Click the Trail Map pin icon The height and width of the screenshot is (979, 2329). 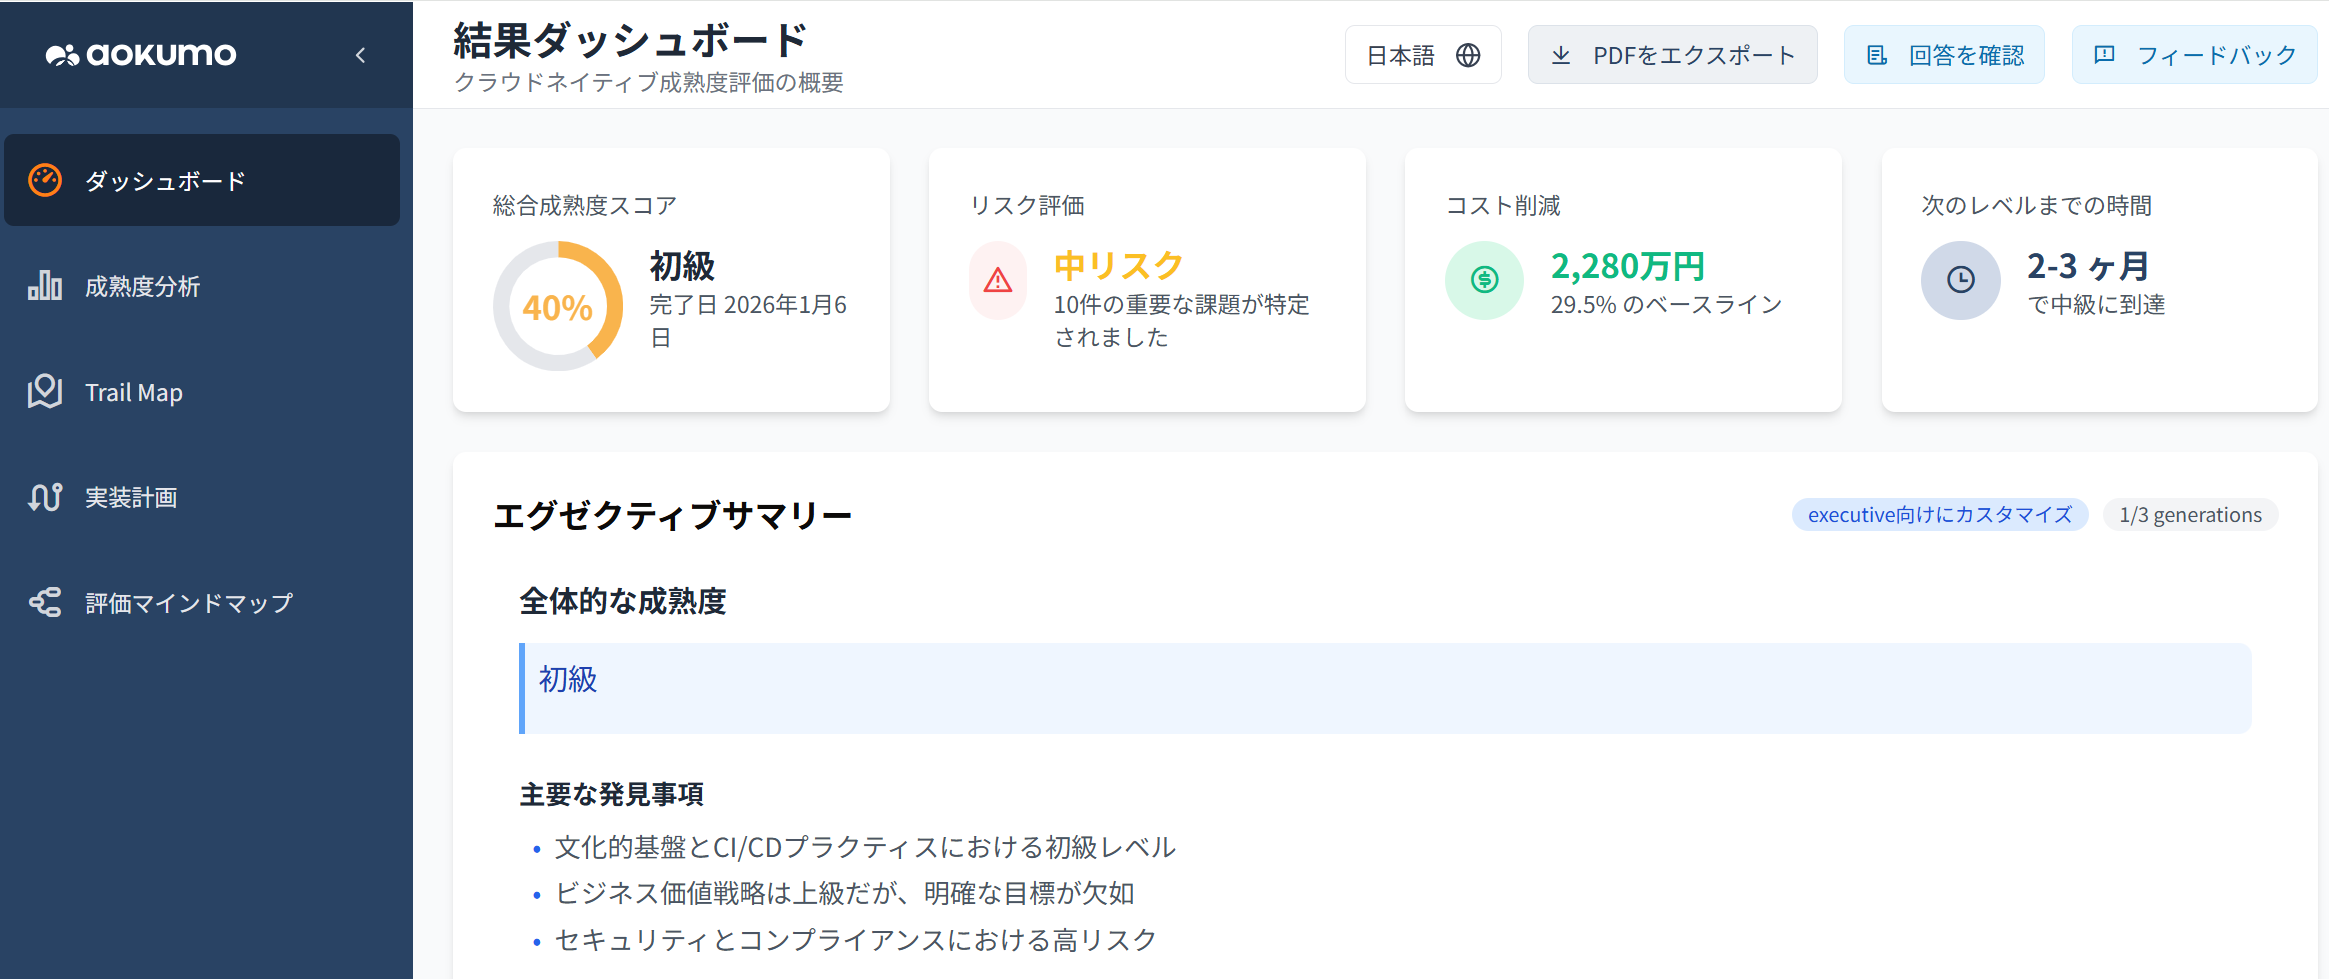click(45, 391)
